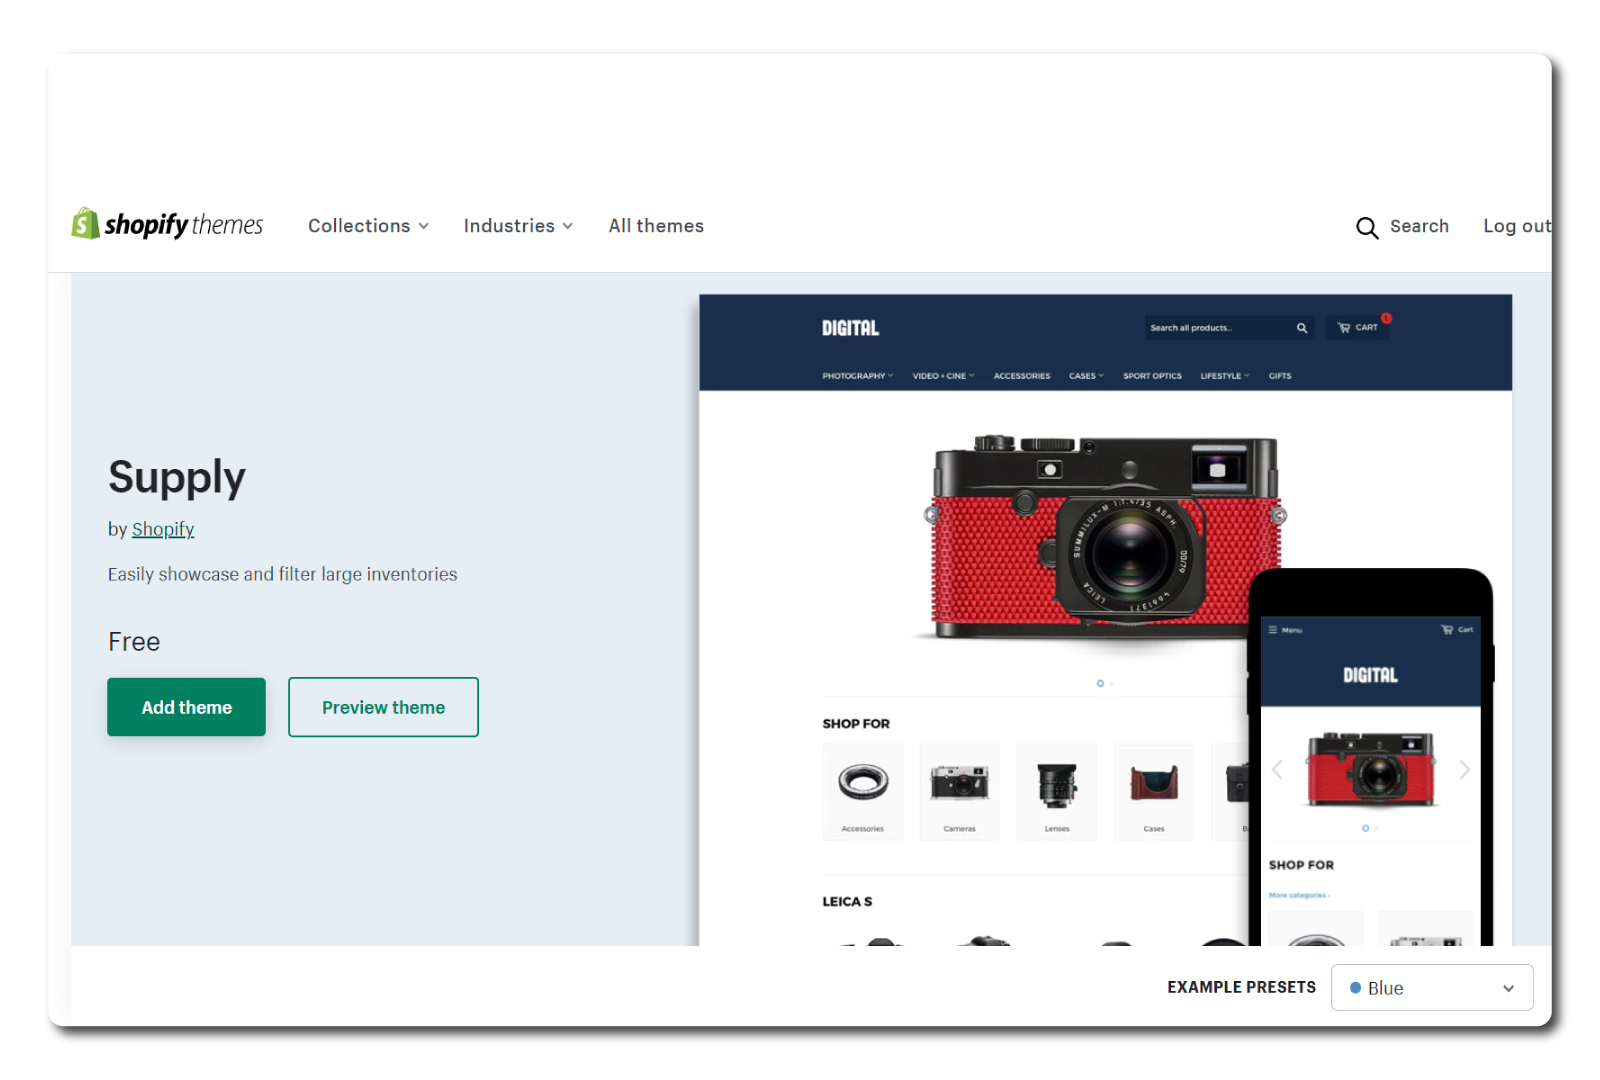This screenshot has width=1600, height=1080.
Task: Click the blue preset color dot
Action: [x=1356, y=988]
